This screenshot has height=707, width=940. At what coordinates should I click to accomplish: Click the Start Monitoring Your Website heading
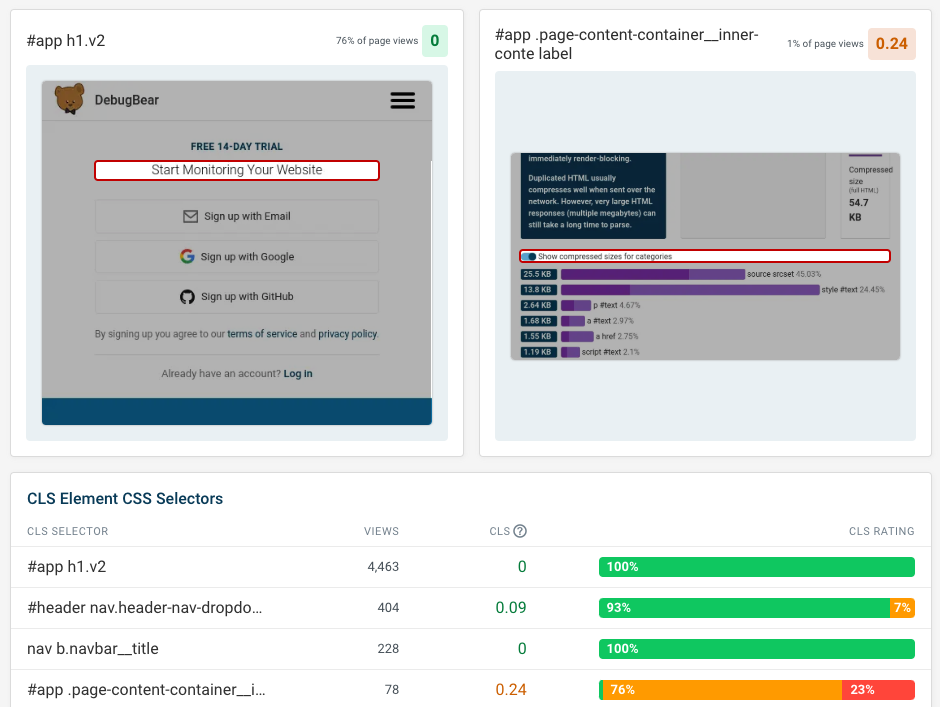(237, 170)
